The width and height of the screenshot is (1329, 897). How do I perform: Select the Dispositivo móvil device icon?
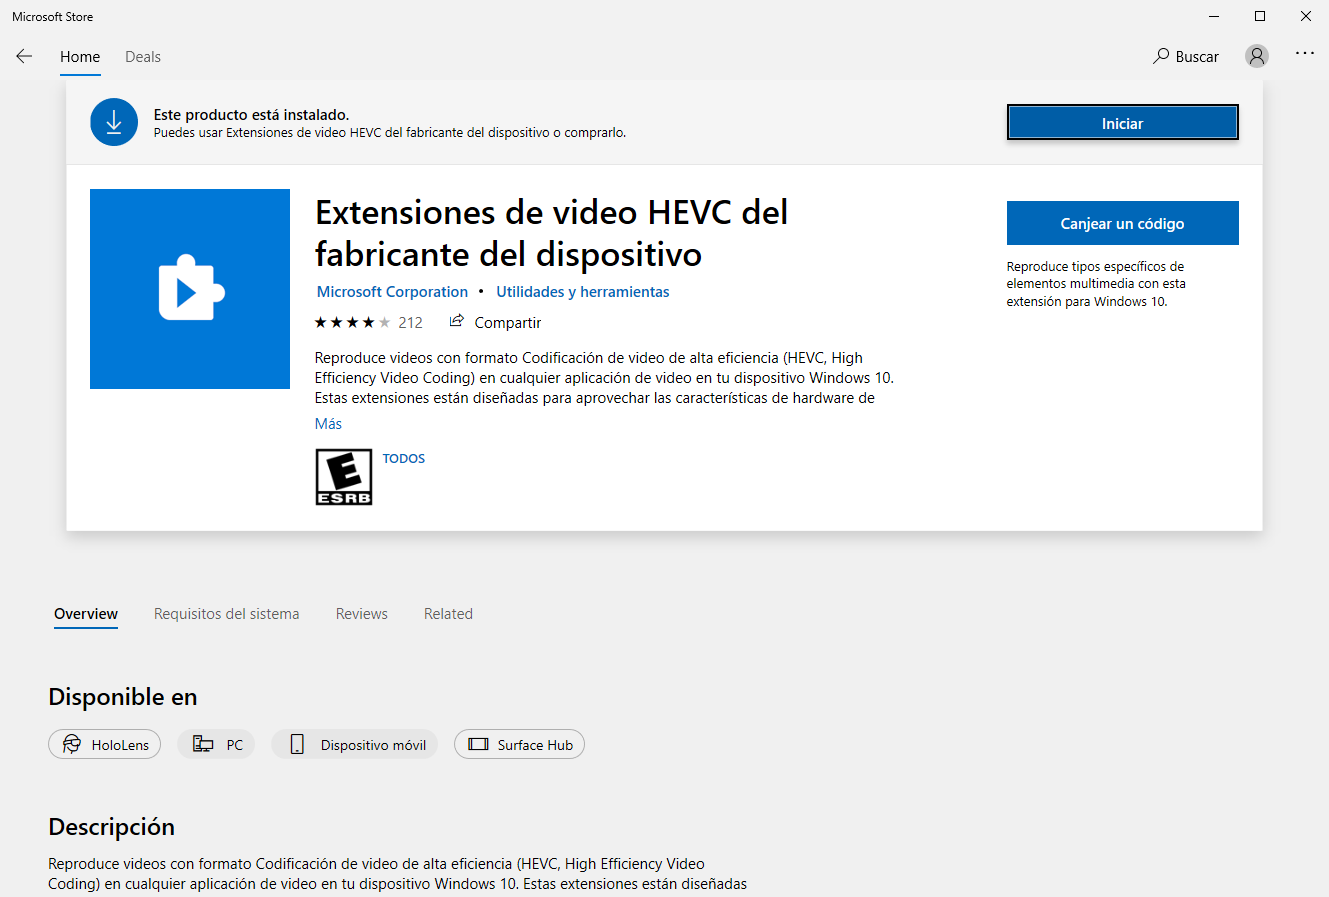tap(296, 744)
